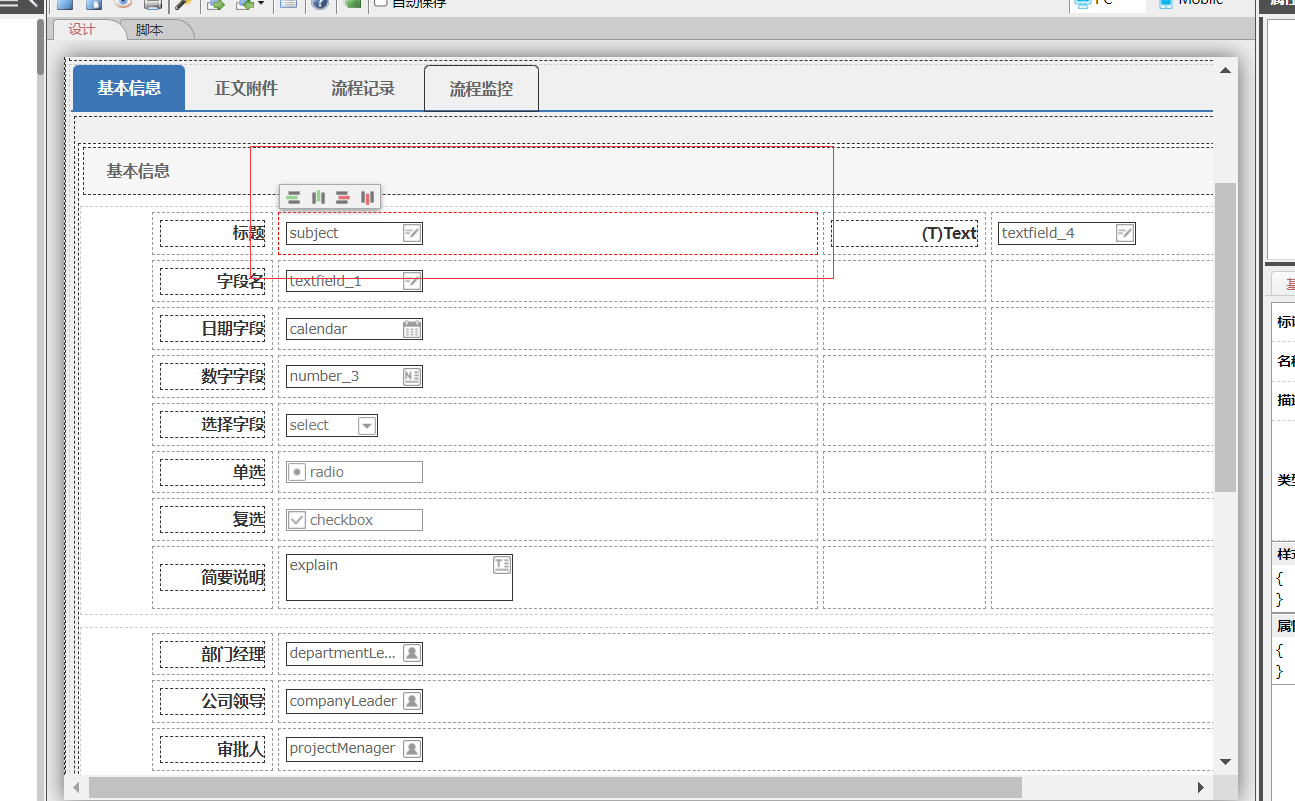This screenshot has width=1295, height=801.
Task: Click the horizontal scrollbar right arrow
Action: tap(1201, 787)
